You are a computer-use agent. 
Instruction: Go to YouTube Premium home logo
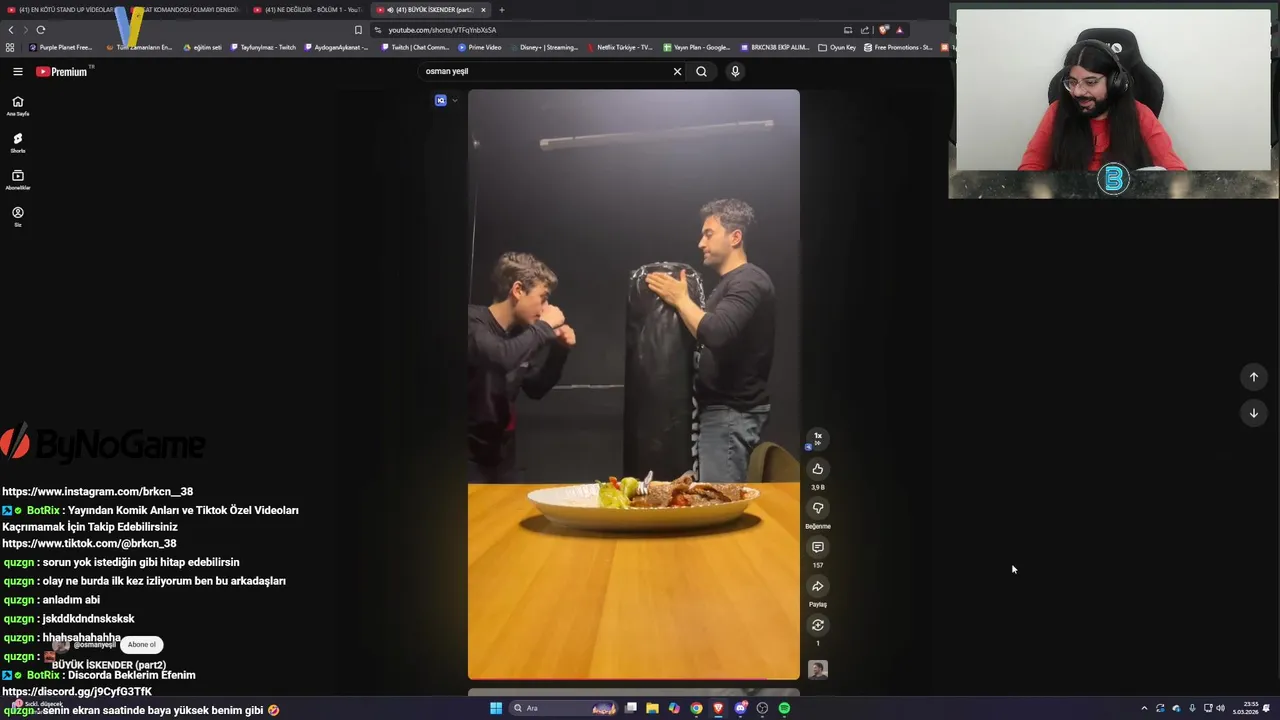(x=62, y=71)
